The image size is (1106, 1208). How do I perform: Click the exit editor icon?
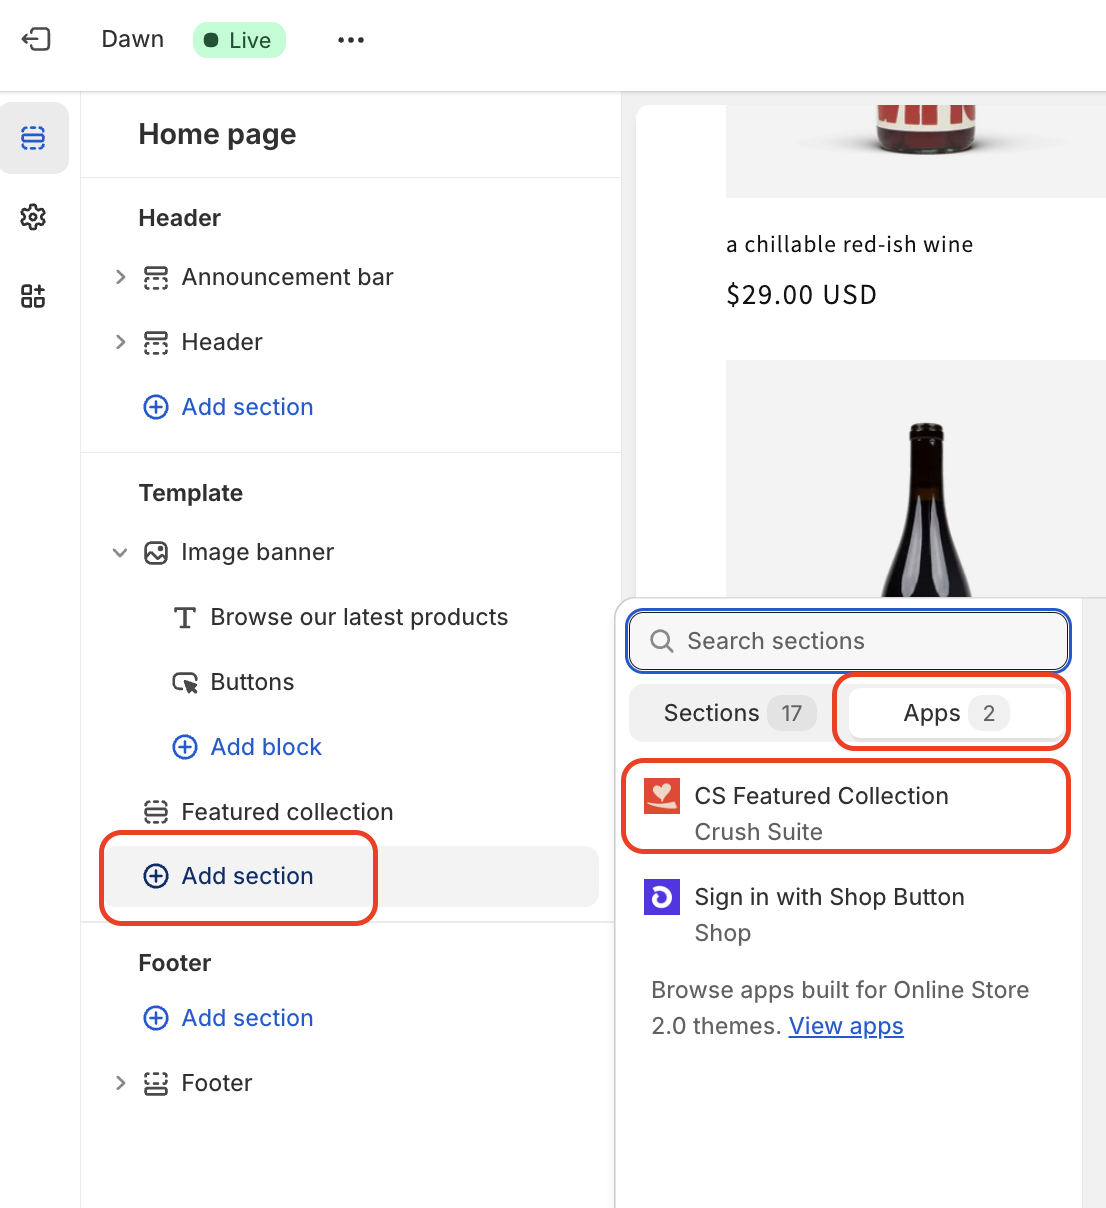36,39
